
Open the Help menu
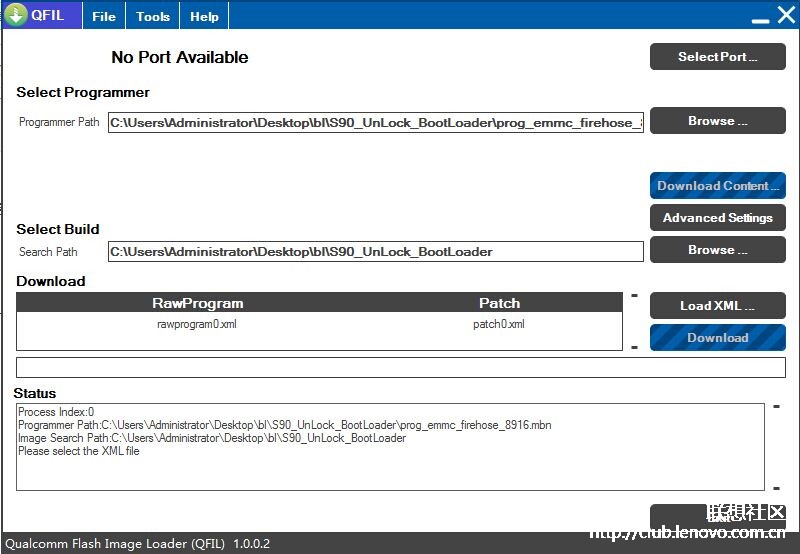pos(204,16)
